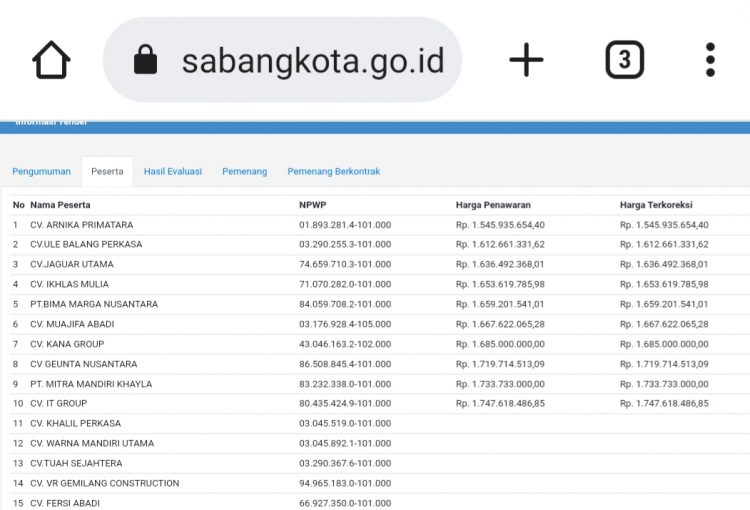Click the NPWP column header
This screenshot has width=750, height=510.
[x=312, y=205]
